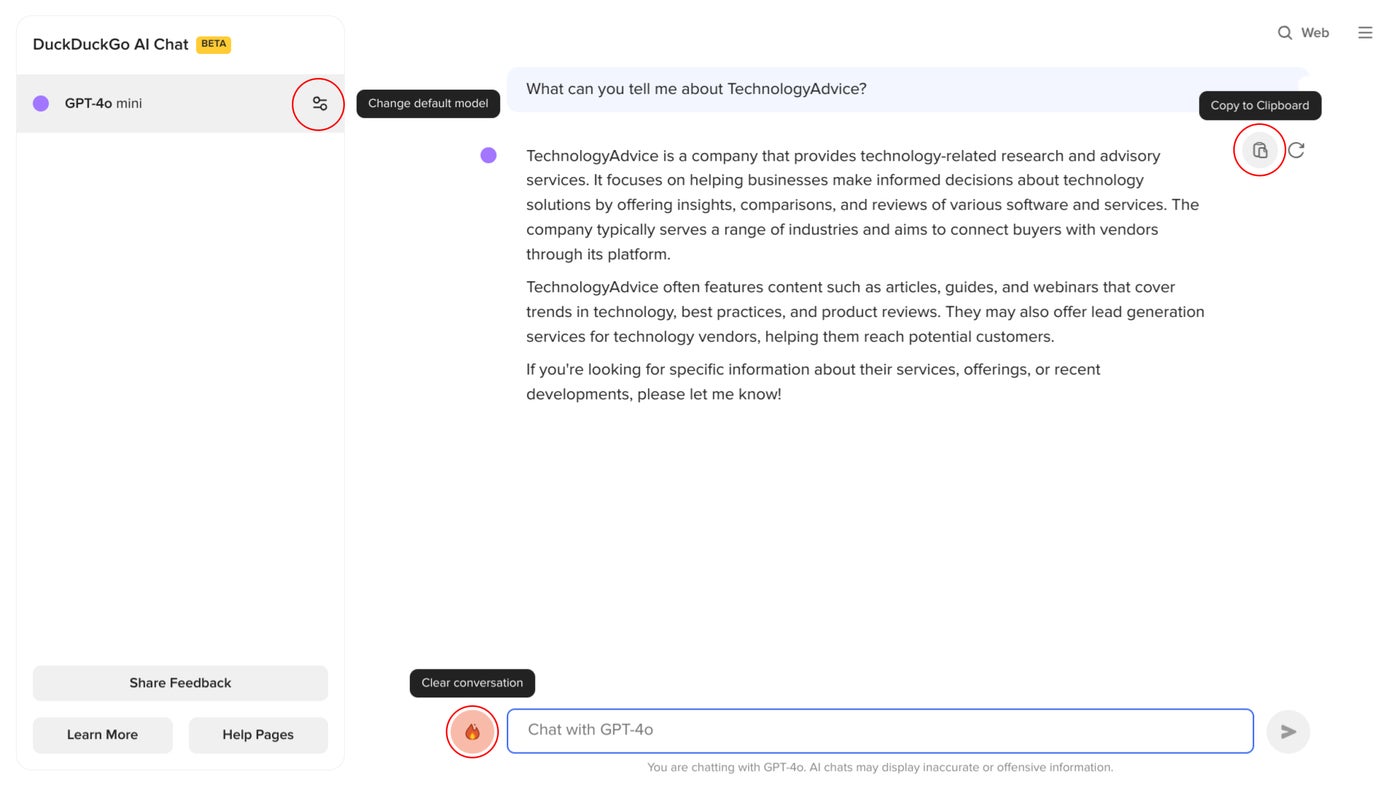Viewport: 1400px width, 787px height.
Task: Click the paragraph starting "If you're looking for specific"
Action: pyautogui.click(x=813, y=382)
